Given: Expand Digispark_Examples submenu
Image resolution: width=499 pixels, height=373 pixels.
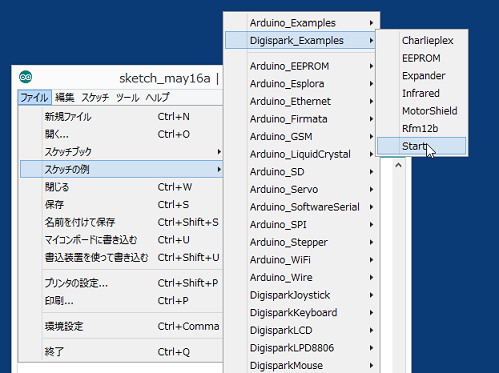Looking at the screenshot, I should tap(300, 40).
